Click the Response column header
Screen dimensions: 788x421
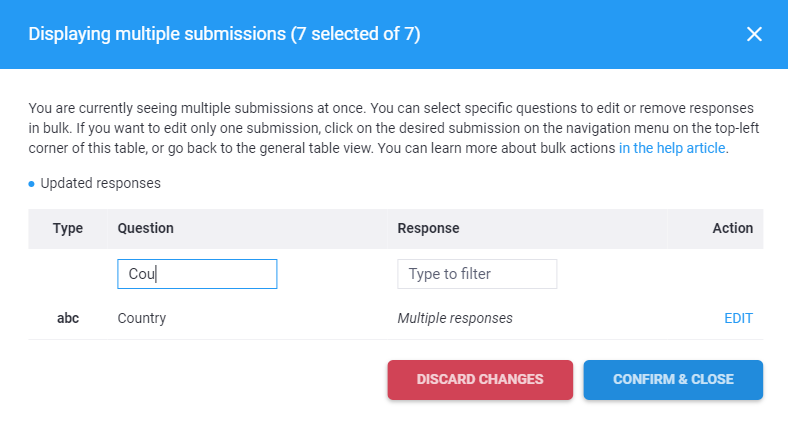pyautogui.click(x=428, y=228)
